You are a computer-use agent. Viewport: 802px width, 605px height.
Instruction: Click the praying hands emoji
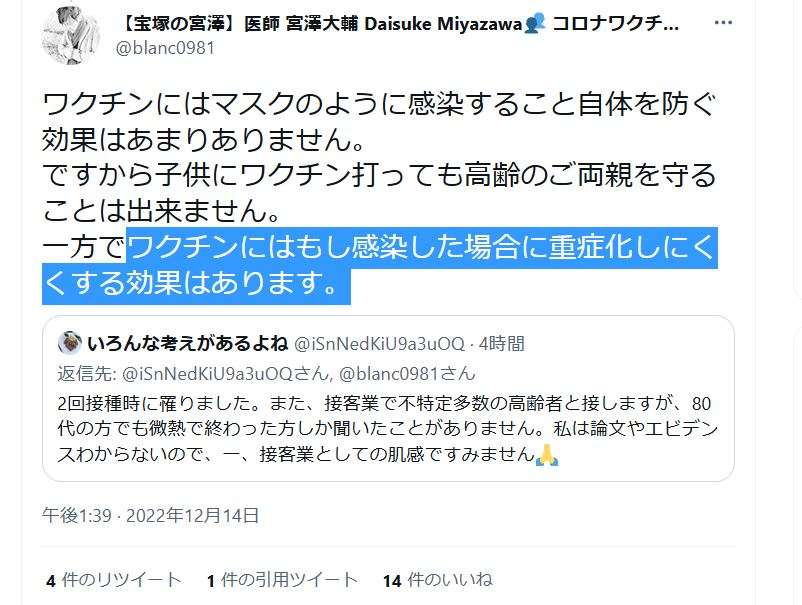click(x=547, y=454)
